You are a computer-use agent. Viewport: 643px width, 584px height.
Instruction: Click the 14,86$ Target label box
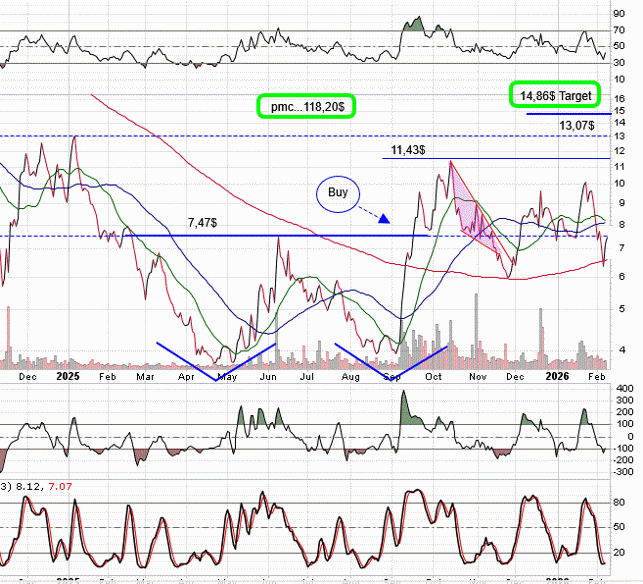pos(556,95)
